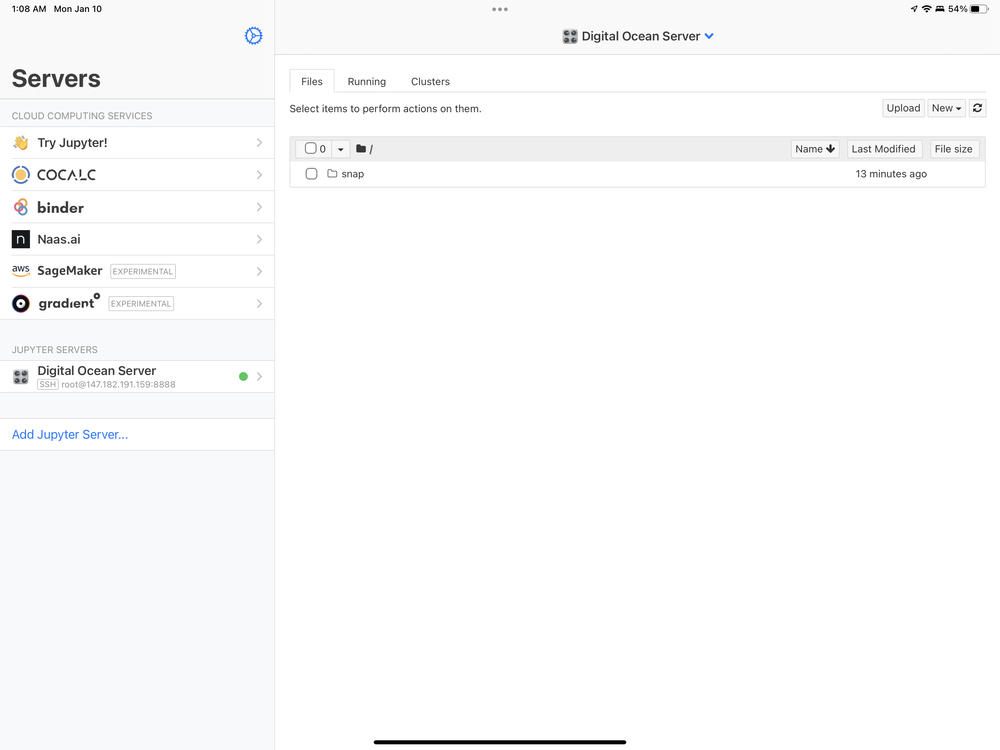The width and height of the screenshot is (1000, 750).
Task: Tap the home indicator bar at bottom
Action: [x=500, y=742]
